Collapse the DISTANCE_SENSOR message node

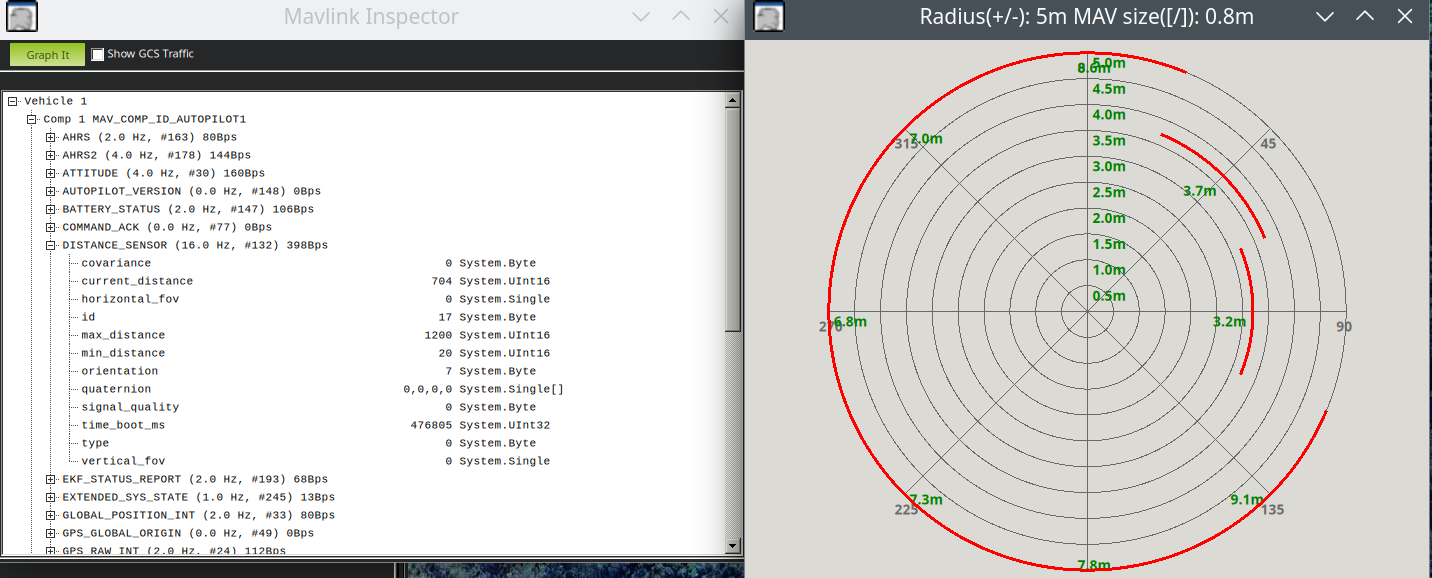point(51,245)
